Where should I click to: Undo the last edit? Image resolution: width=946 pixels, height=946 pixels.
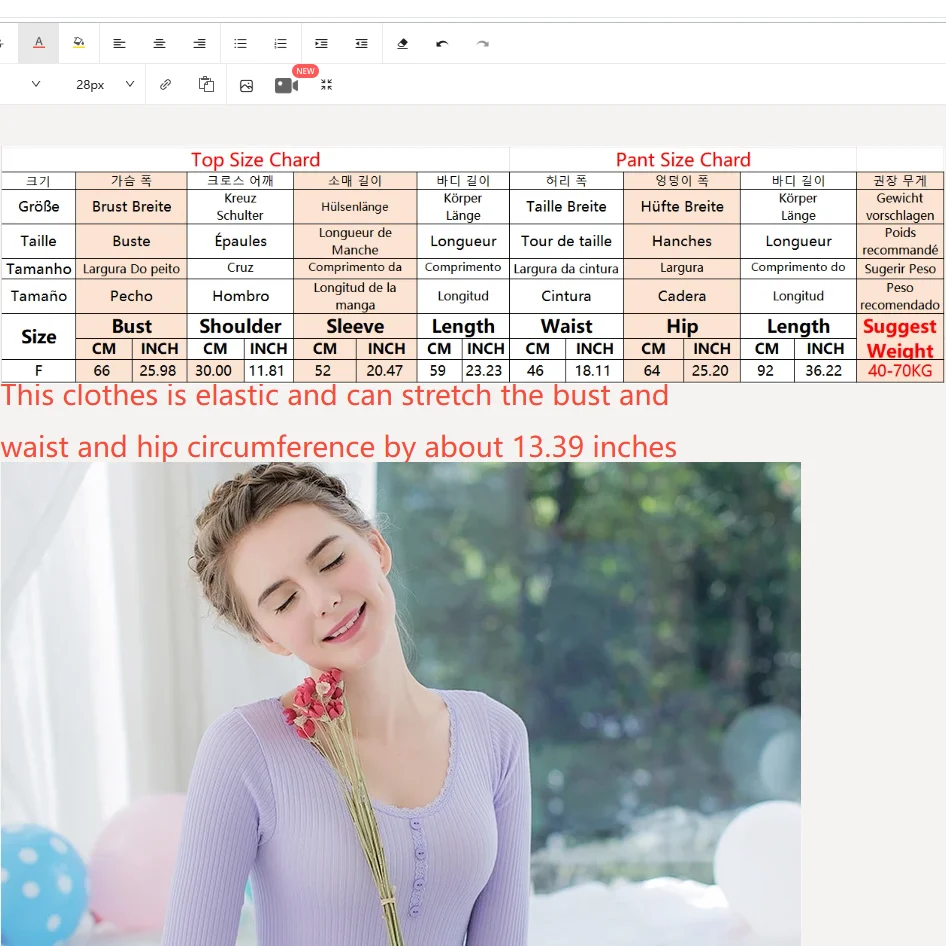pos(442,43)
